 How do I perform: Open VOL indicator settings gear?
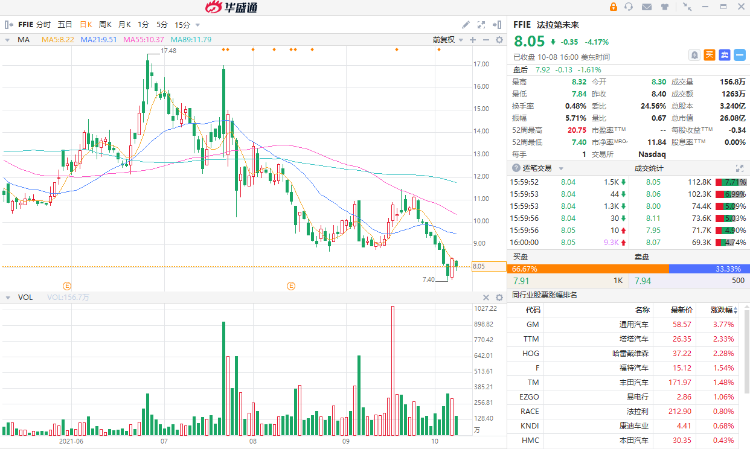[499, 297]
